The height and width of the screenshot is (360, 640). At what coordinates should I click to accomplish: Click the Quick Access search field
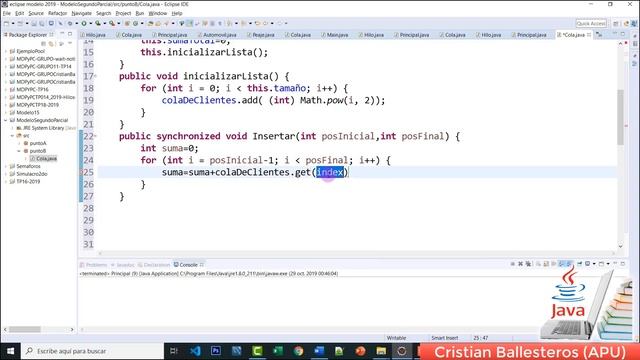[591, 24]
